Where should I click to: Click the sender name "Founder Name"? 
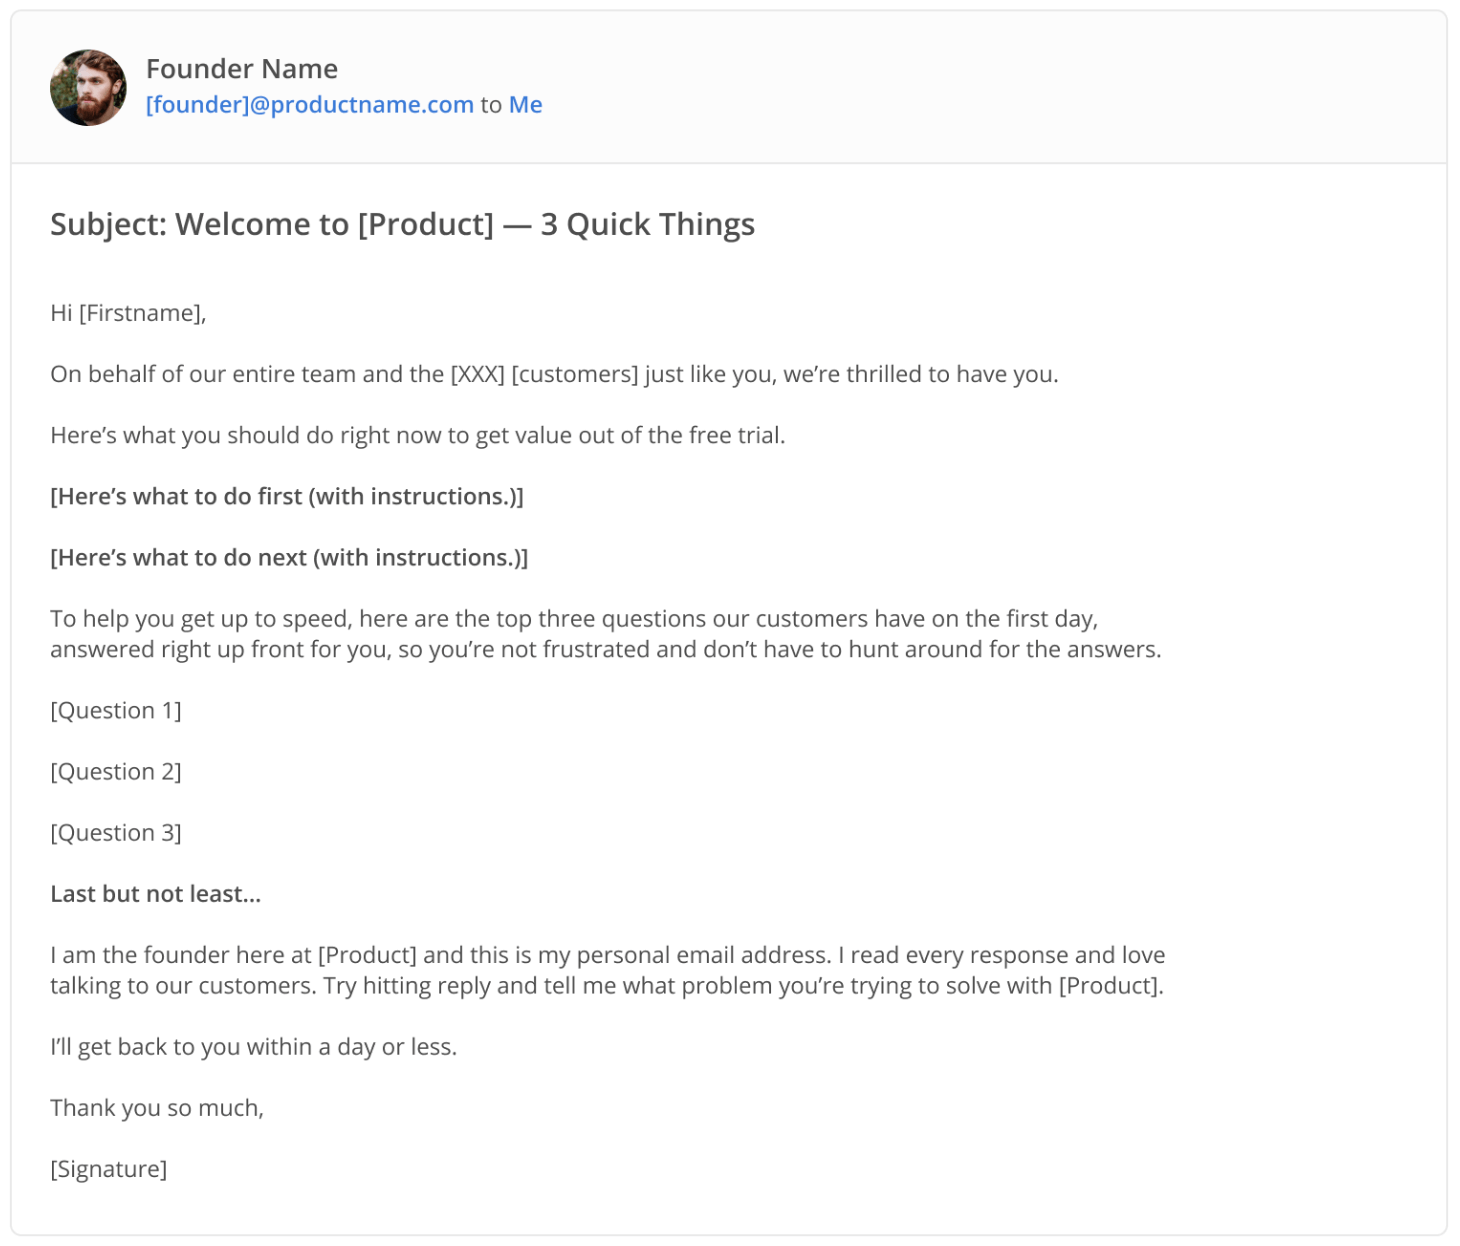point(241,69)
